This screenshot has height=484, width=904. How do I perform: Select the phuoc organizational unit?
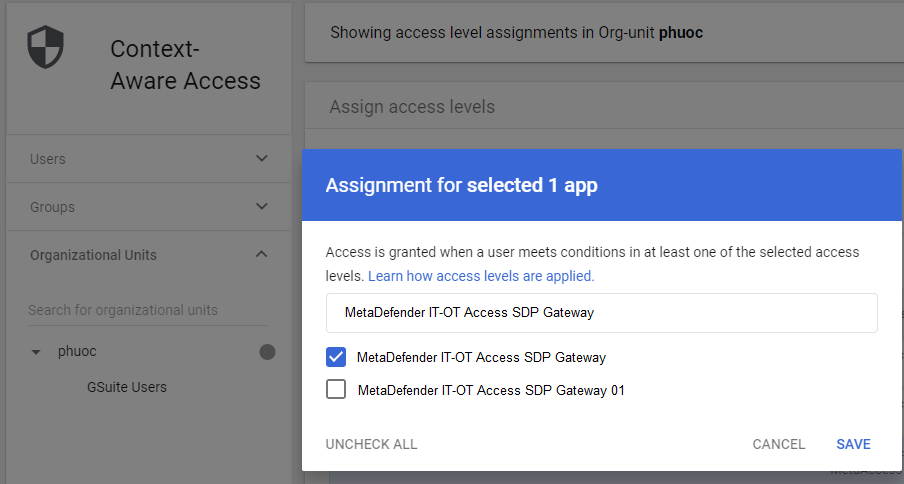click(77, 352)
